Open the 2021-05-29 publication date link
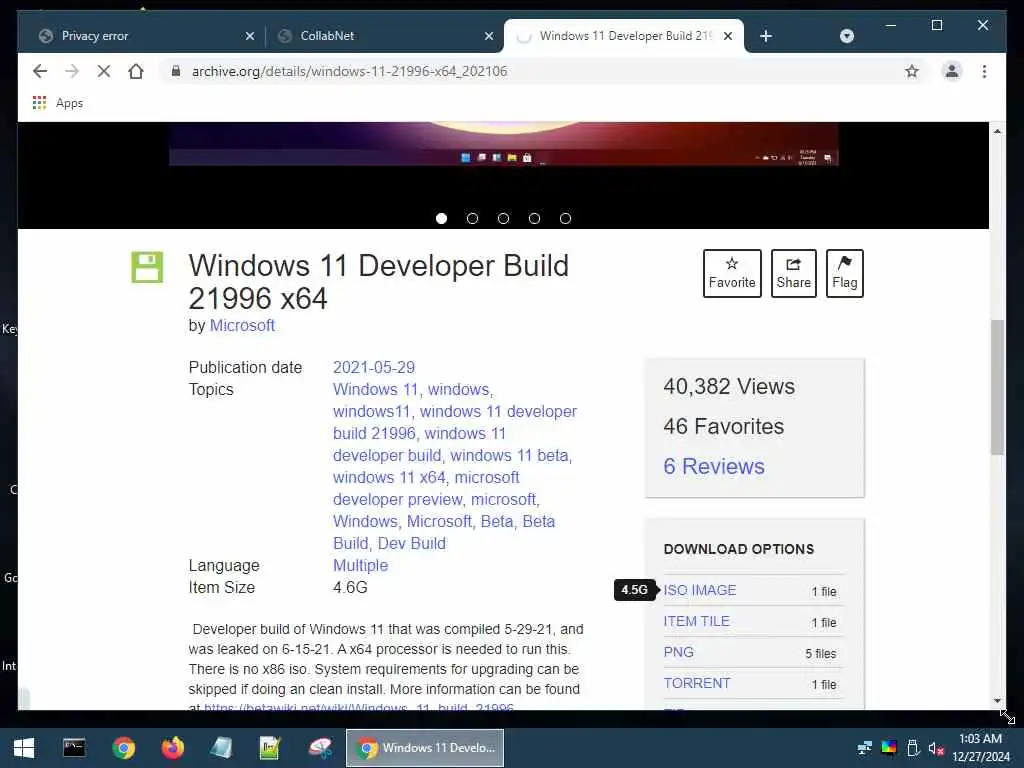The width and height of the screenshot is (1024, 768). click(374, 367)
